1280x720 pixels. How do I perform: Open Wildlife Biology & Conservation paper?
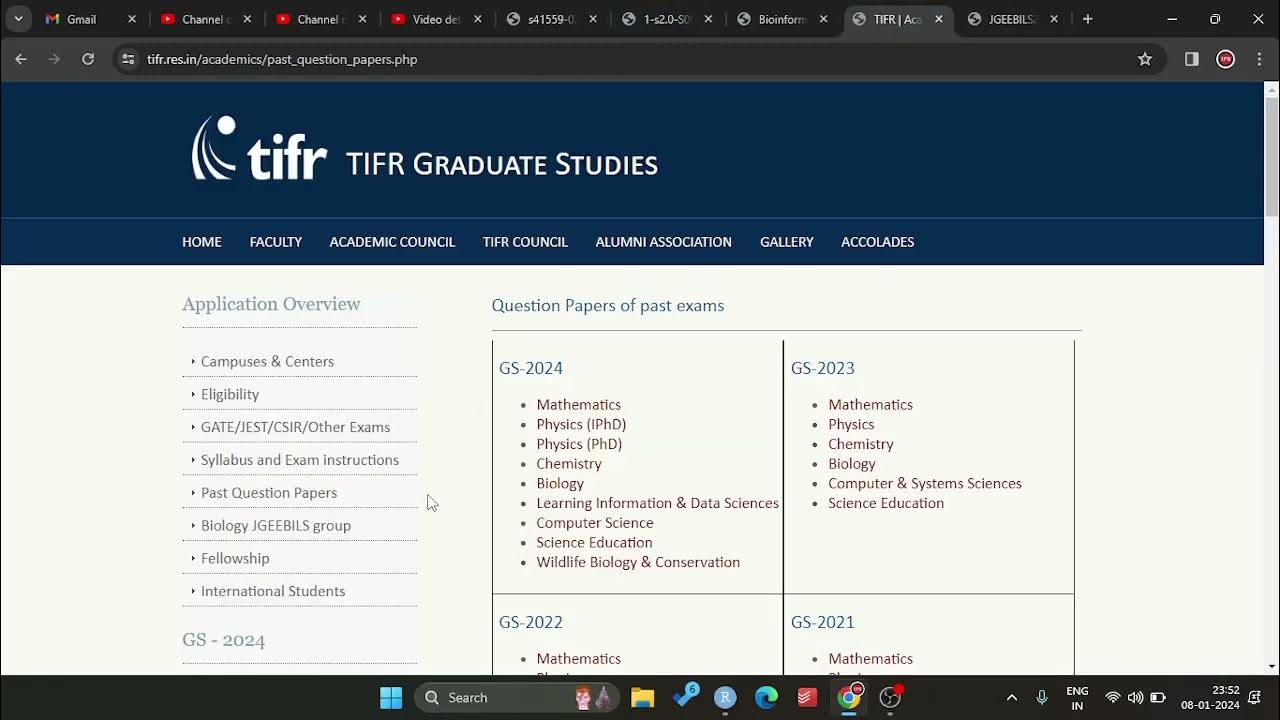638,562
